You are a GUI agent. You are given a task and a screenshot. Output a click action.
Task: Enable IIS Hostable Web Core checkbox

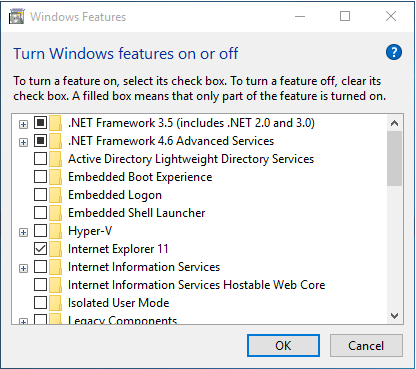tap(40, 284)
